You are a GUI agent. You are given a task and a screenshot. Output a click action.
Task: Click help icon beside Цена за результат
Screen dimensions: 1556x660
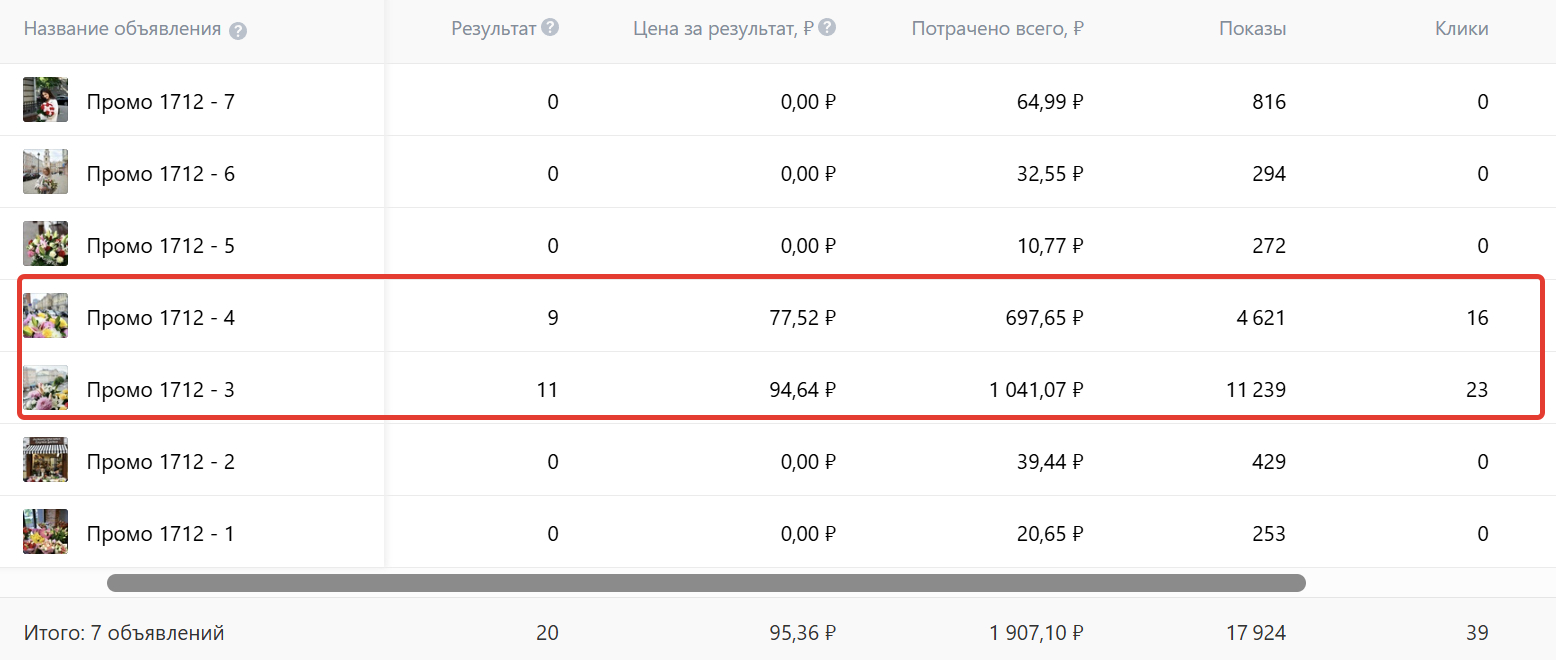click(x=827, y=28)
